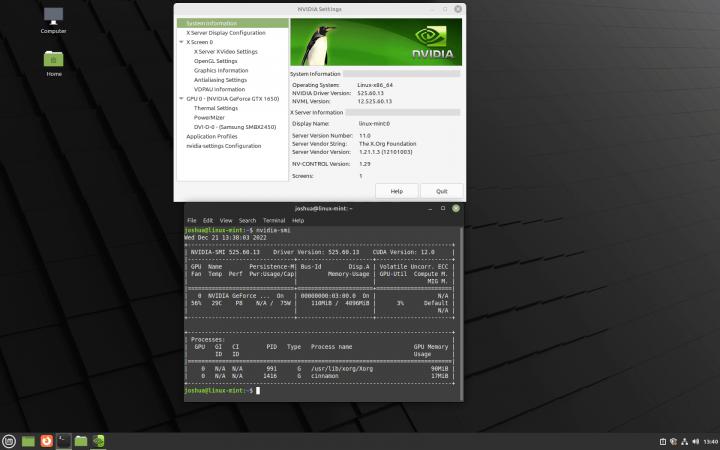This screenshot has width=720, height=450.
Task: Collapse the GPU 0 GeForce GTX 1650 node
Action: pyautogui.click(x=182, y=99)
